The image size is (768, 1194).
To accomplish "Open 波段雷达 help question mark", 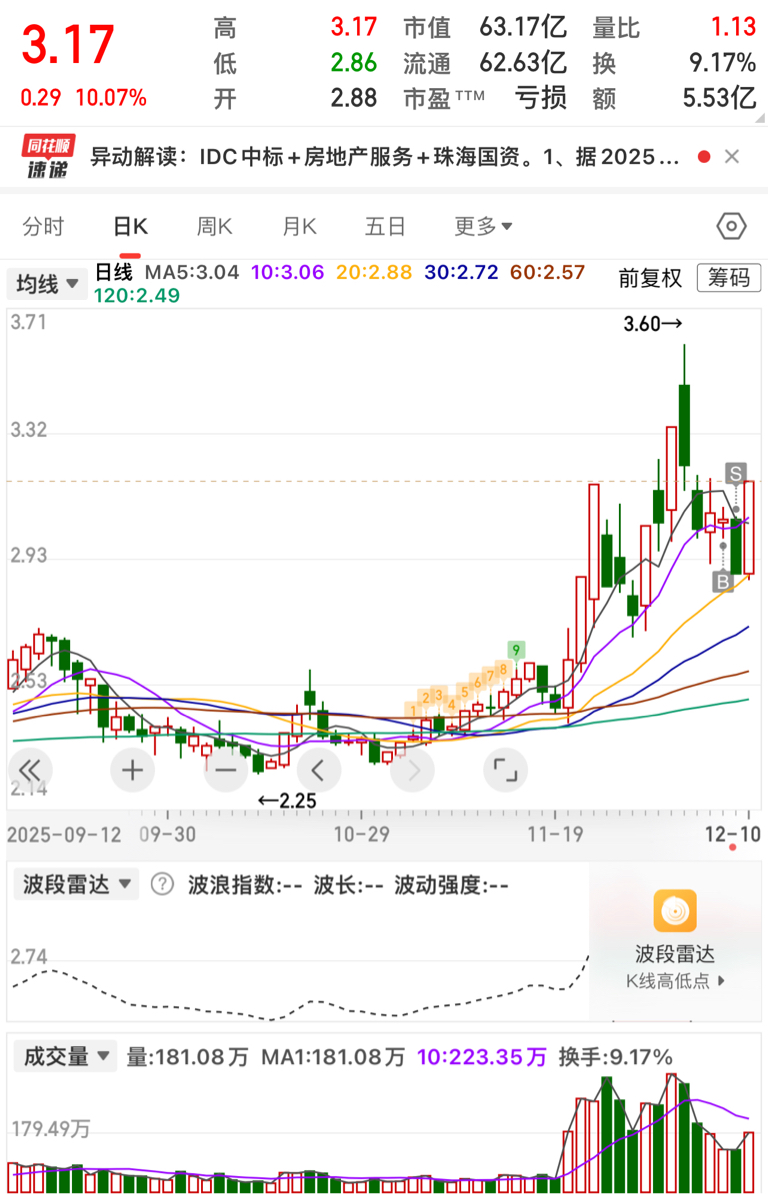I will tap(161, 885).
